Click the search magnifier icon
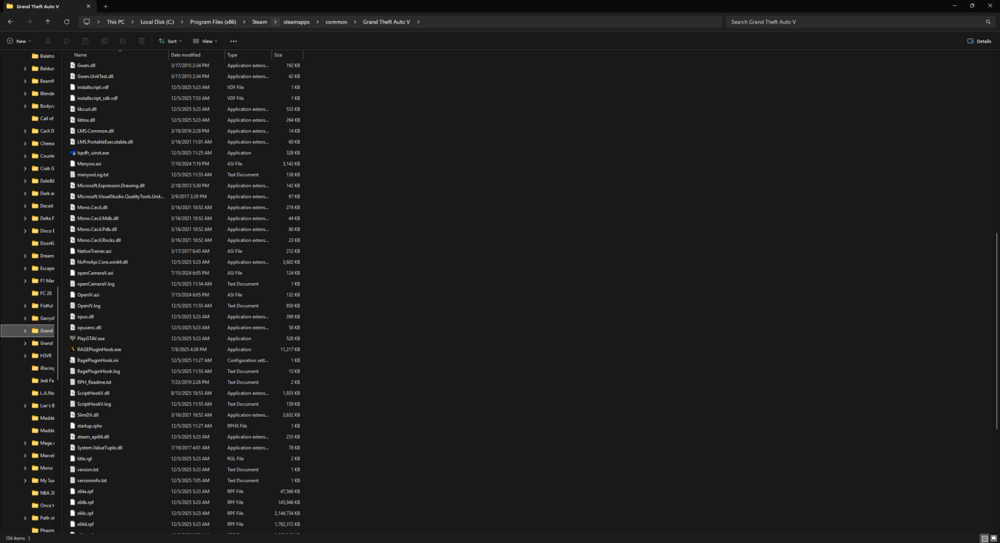 point(988,22)
